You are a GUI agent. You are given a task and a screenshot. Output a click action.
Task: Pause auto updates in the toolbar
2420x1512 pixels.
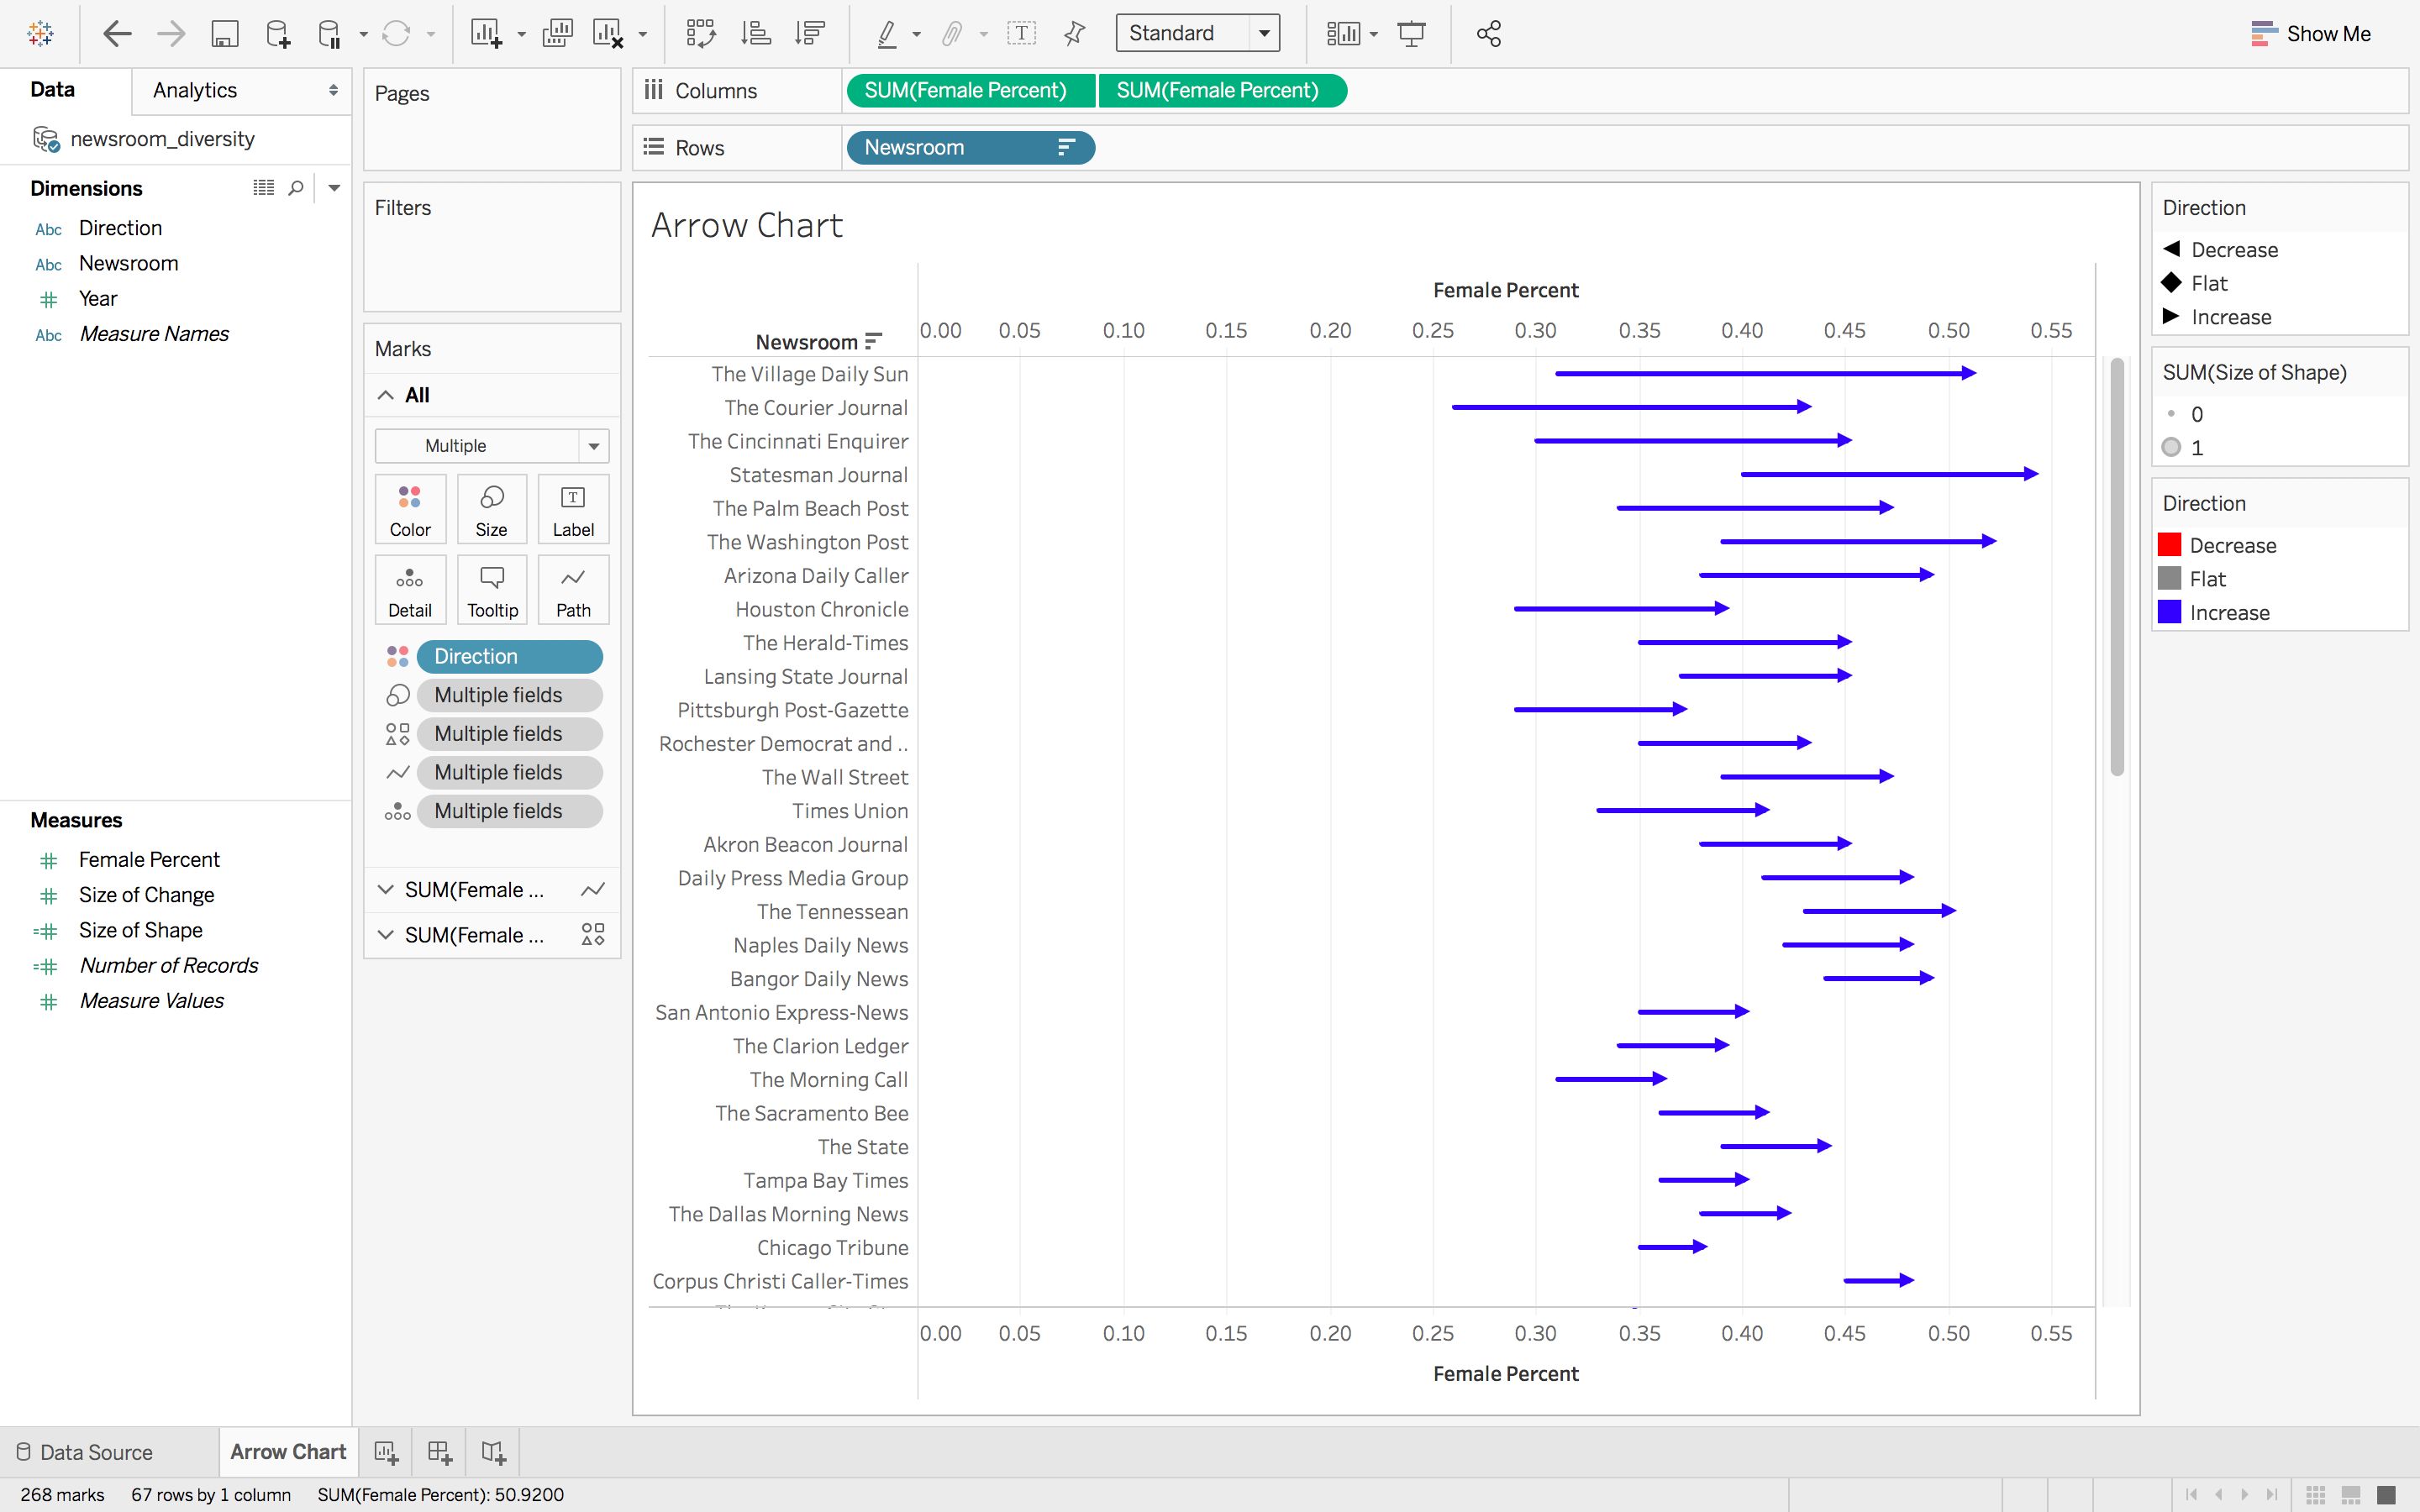[327, 33]
